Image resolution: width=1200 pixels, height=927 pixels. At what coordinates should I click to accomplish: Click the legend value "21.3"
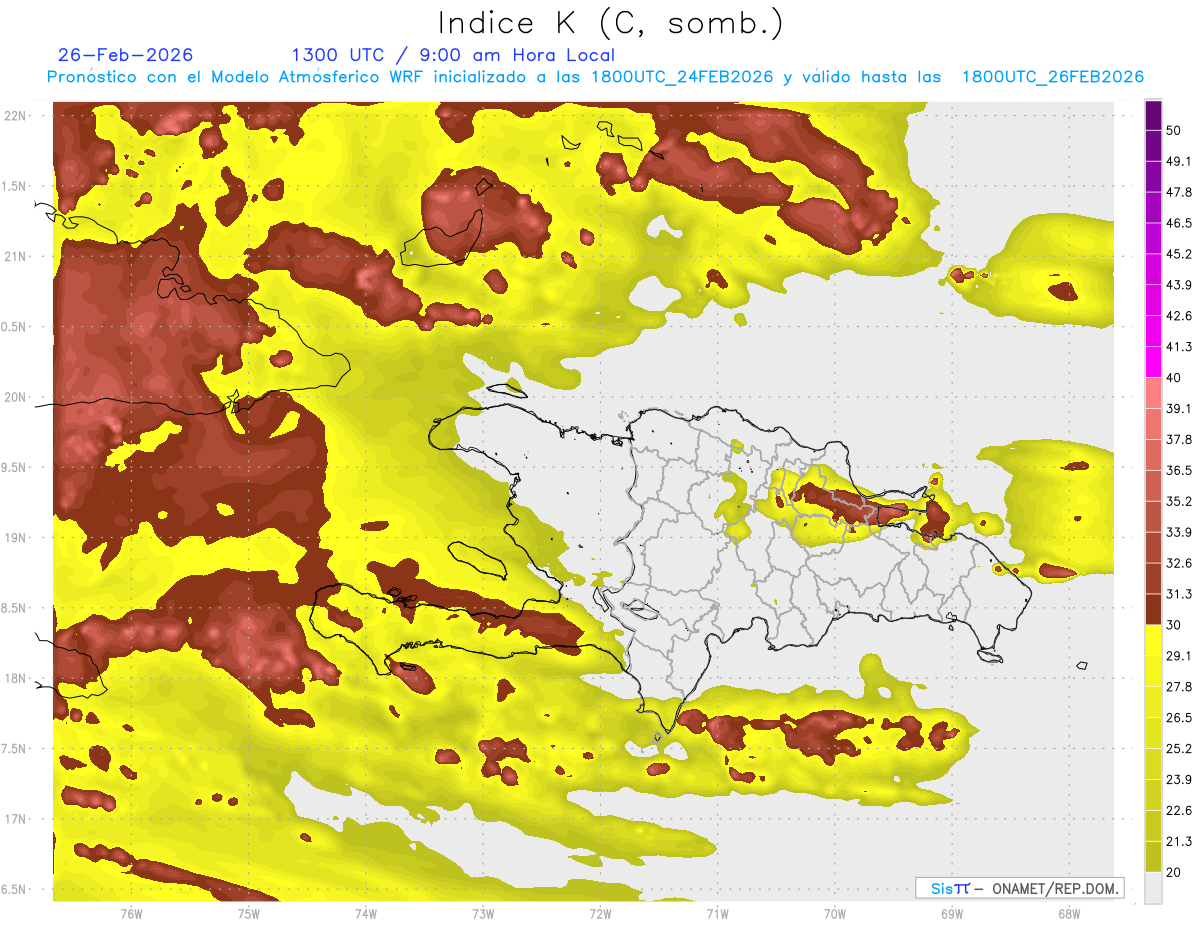click(1179, 842)
